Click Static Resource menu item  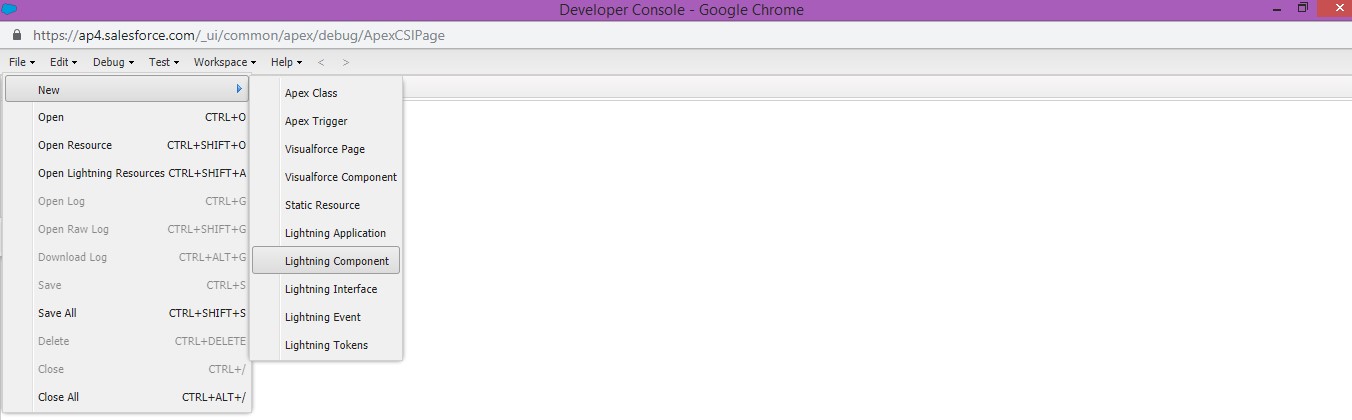[x=322, y=205]
